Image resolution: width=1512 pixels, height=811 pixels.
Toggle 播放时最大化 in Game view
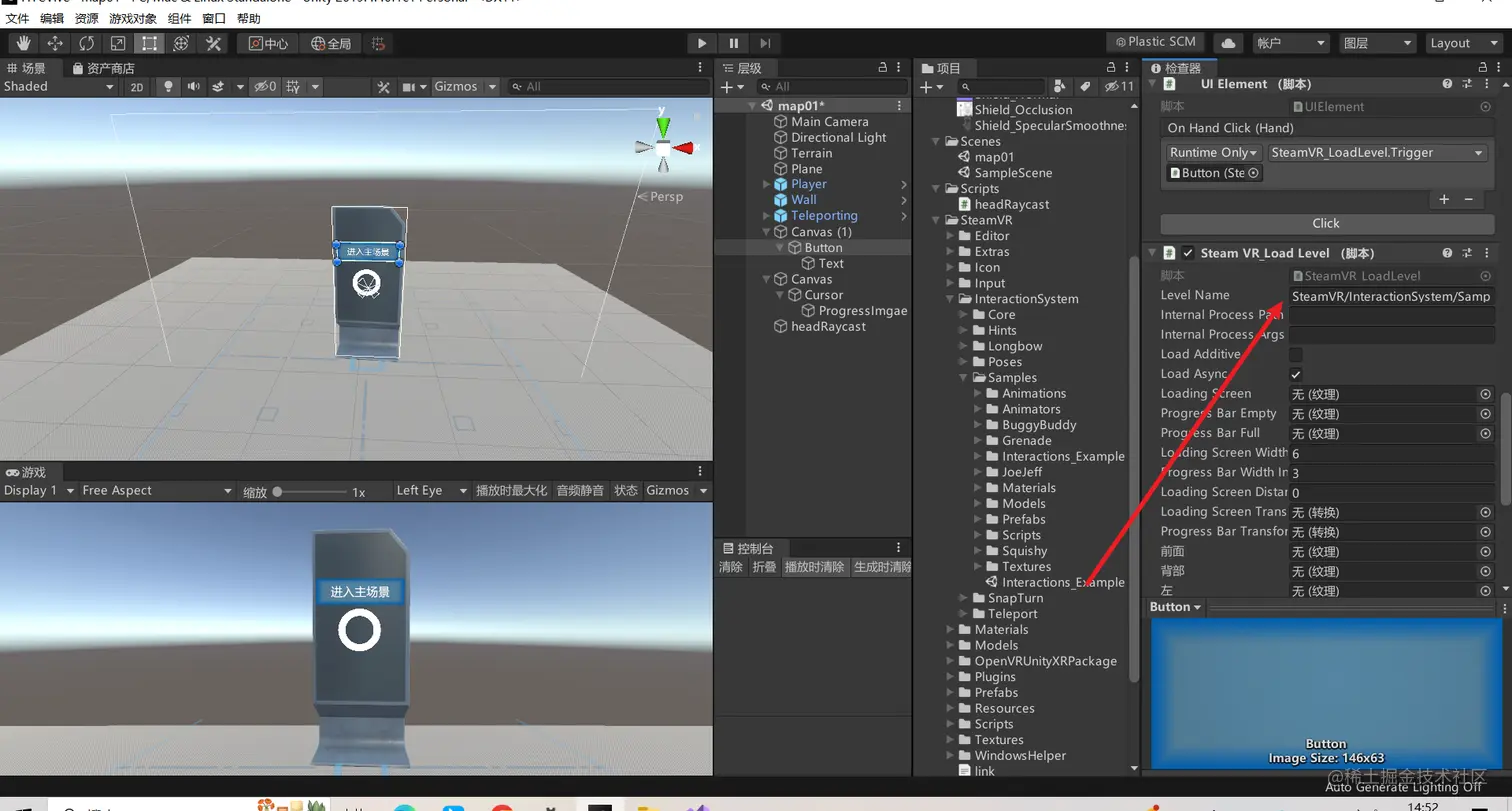click(x=512, y=491)
